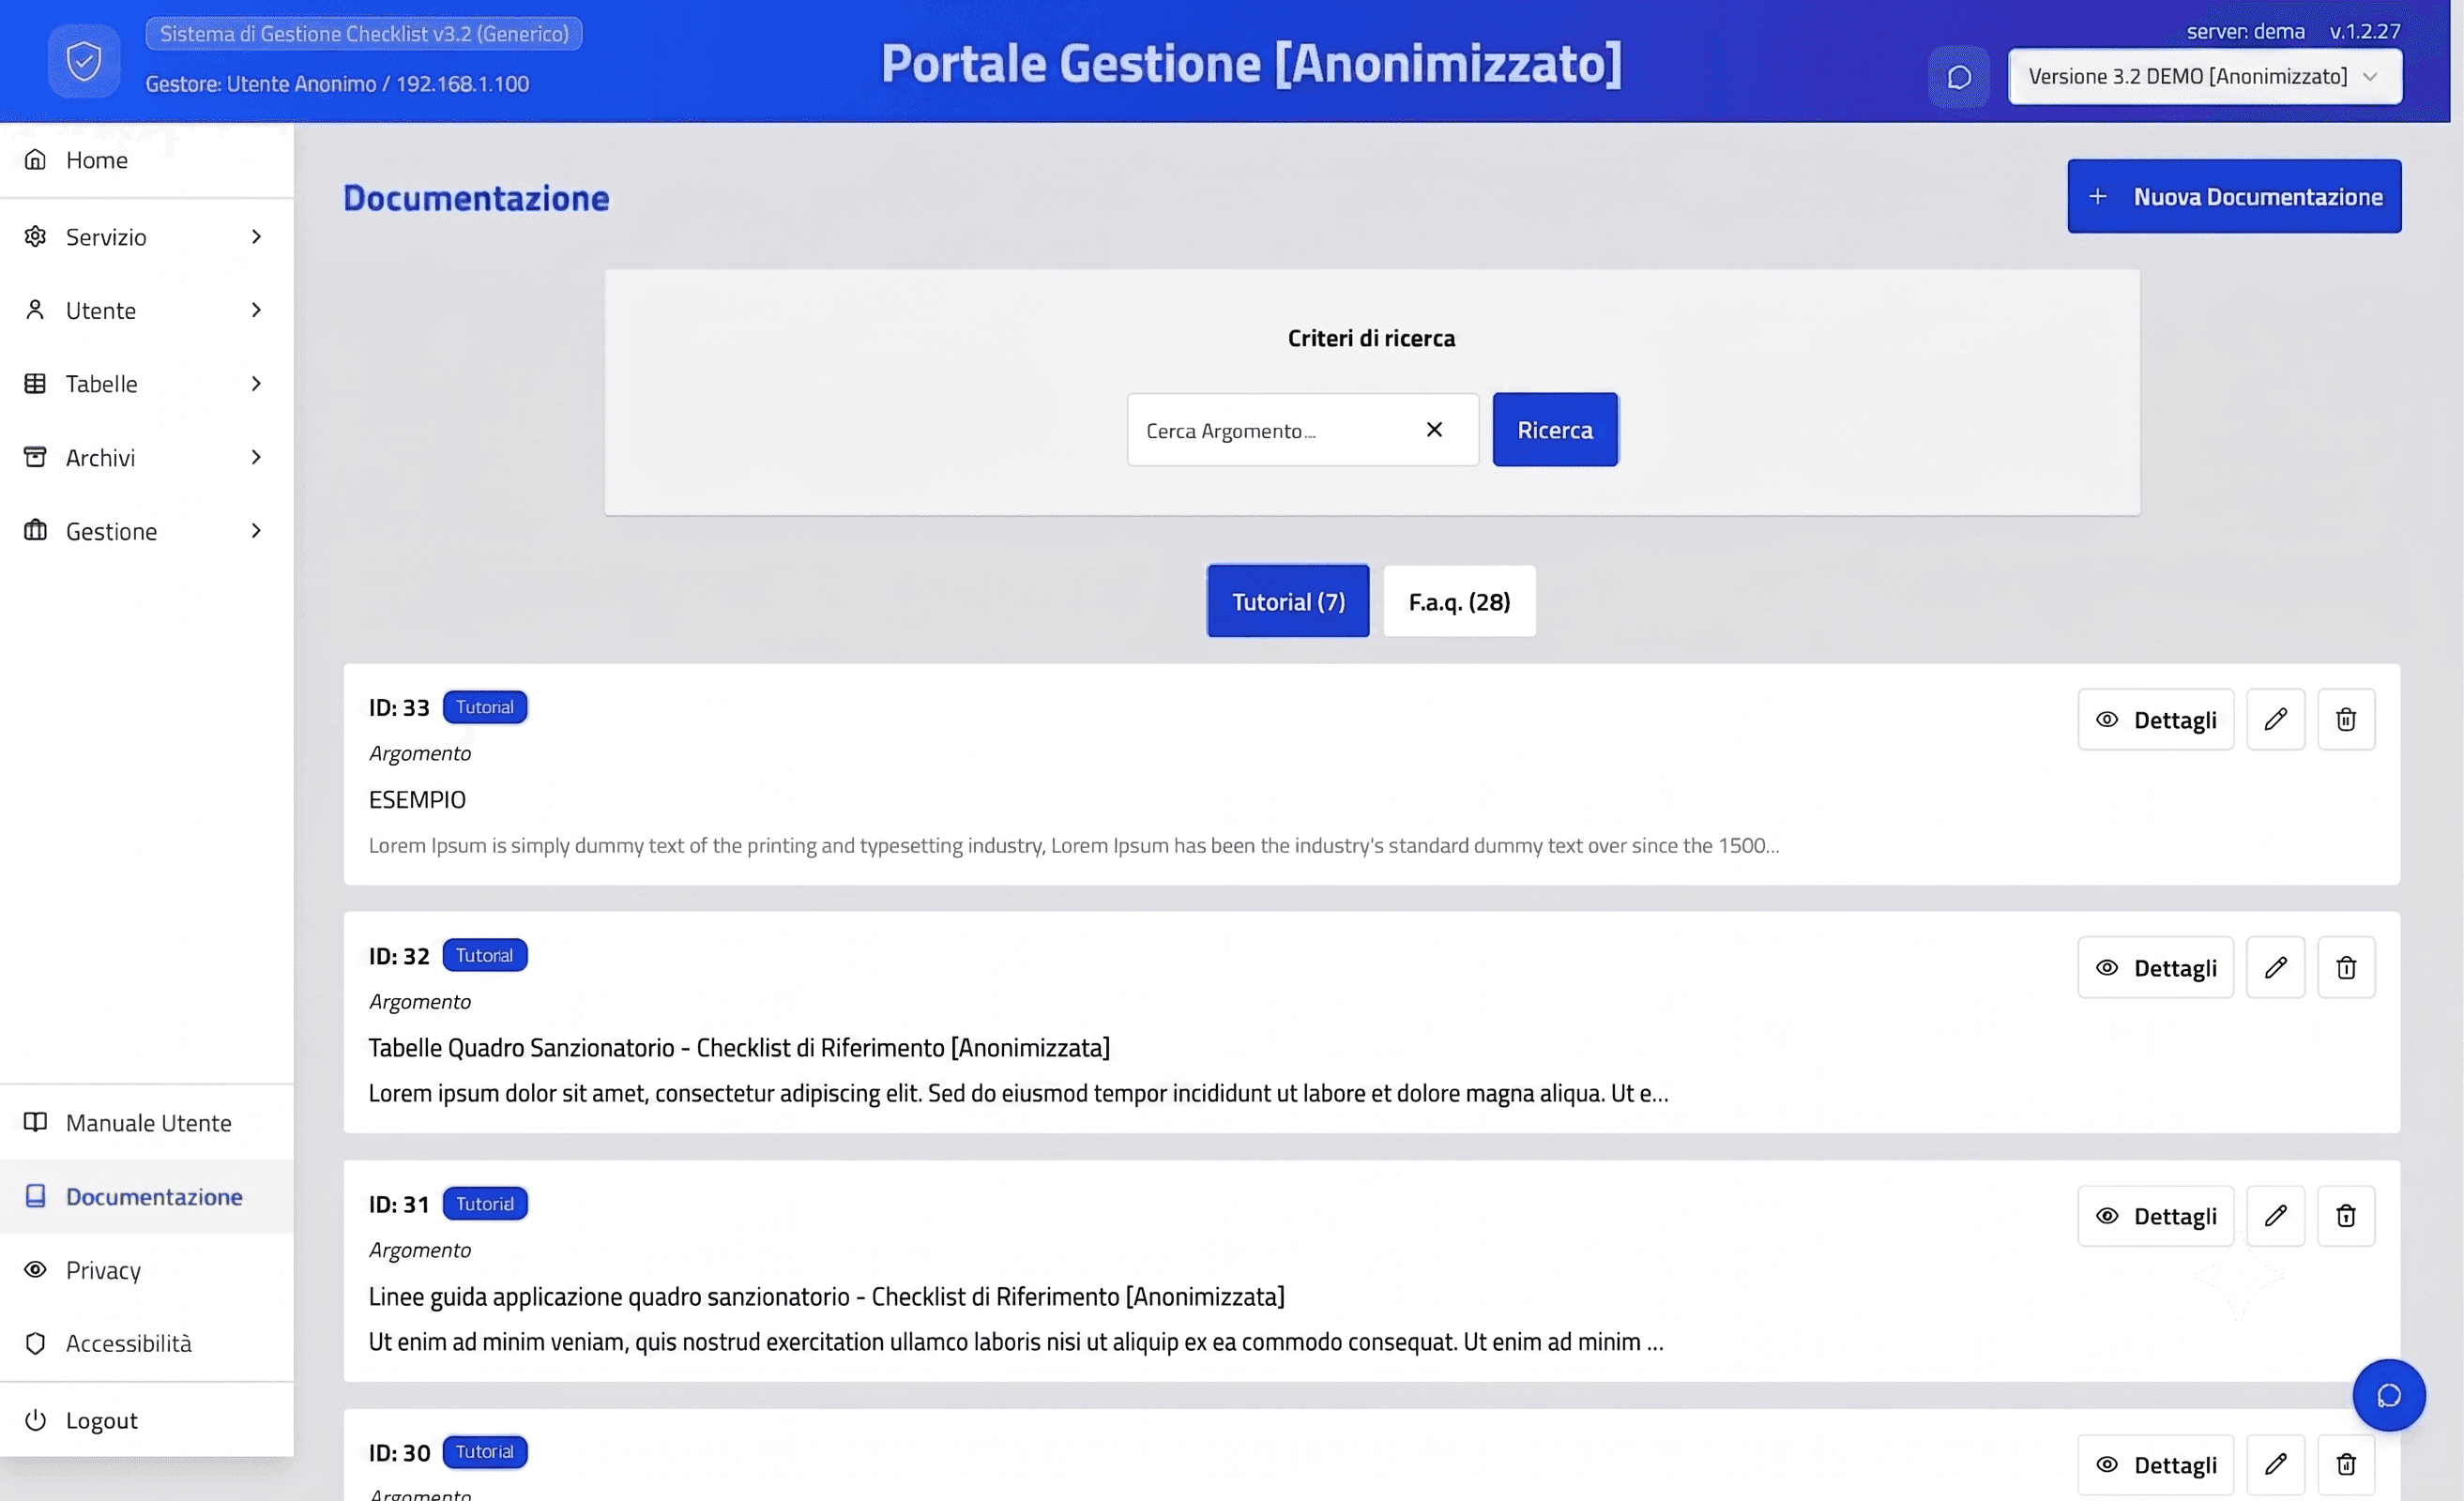Delete entry ID 33 with trash icon
The image size is (2464, 1501).
[x=2346, y=719]
